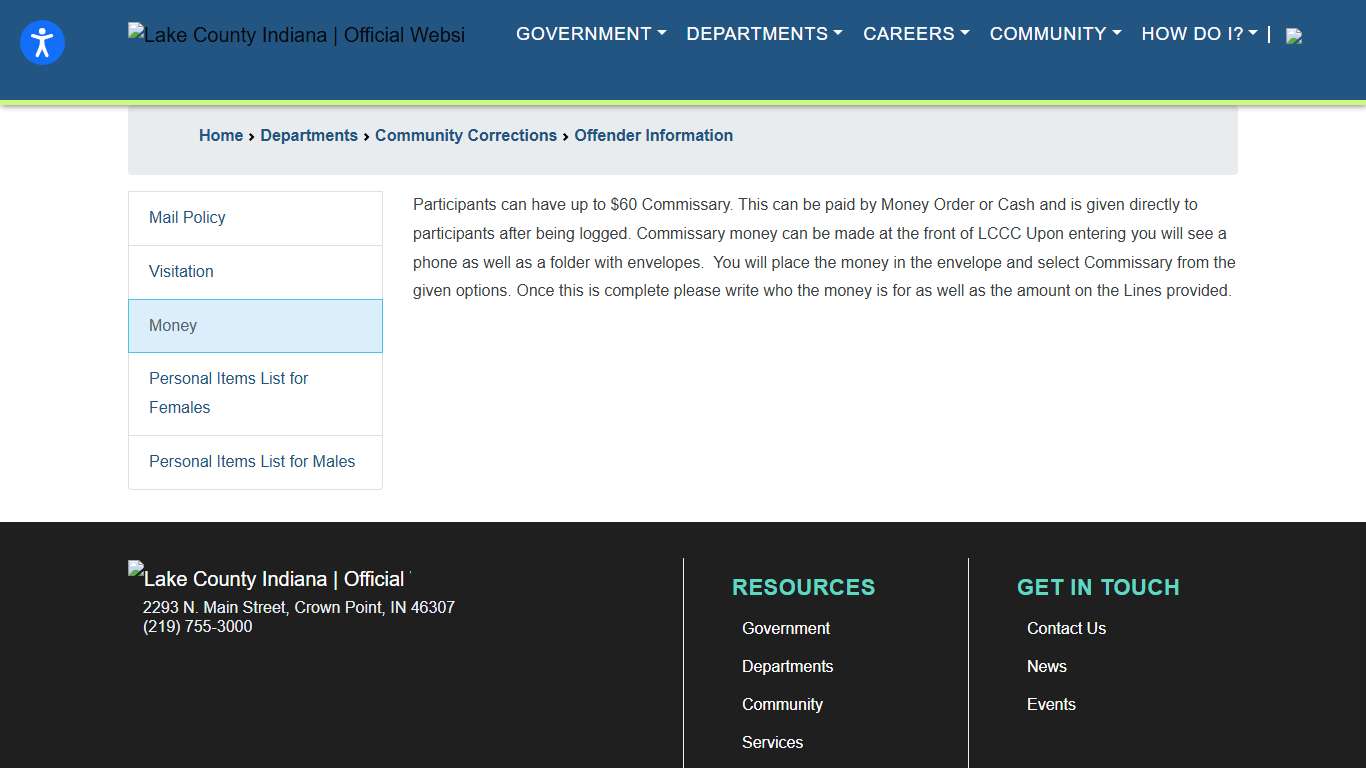1366x768 pixels.
Task: Select the Money sidebar item
Action: click(173, 326)
